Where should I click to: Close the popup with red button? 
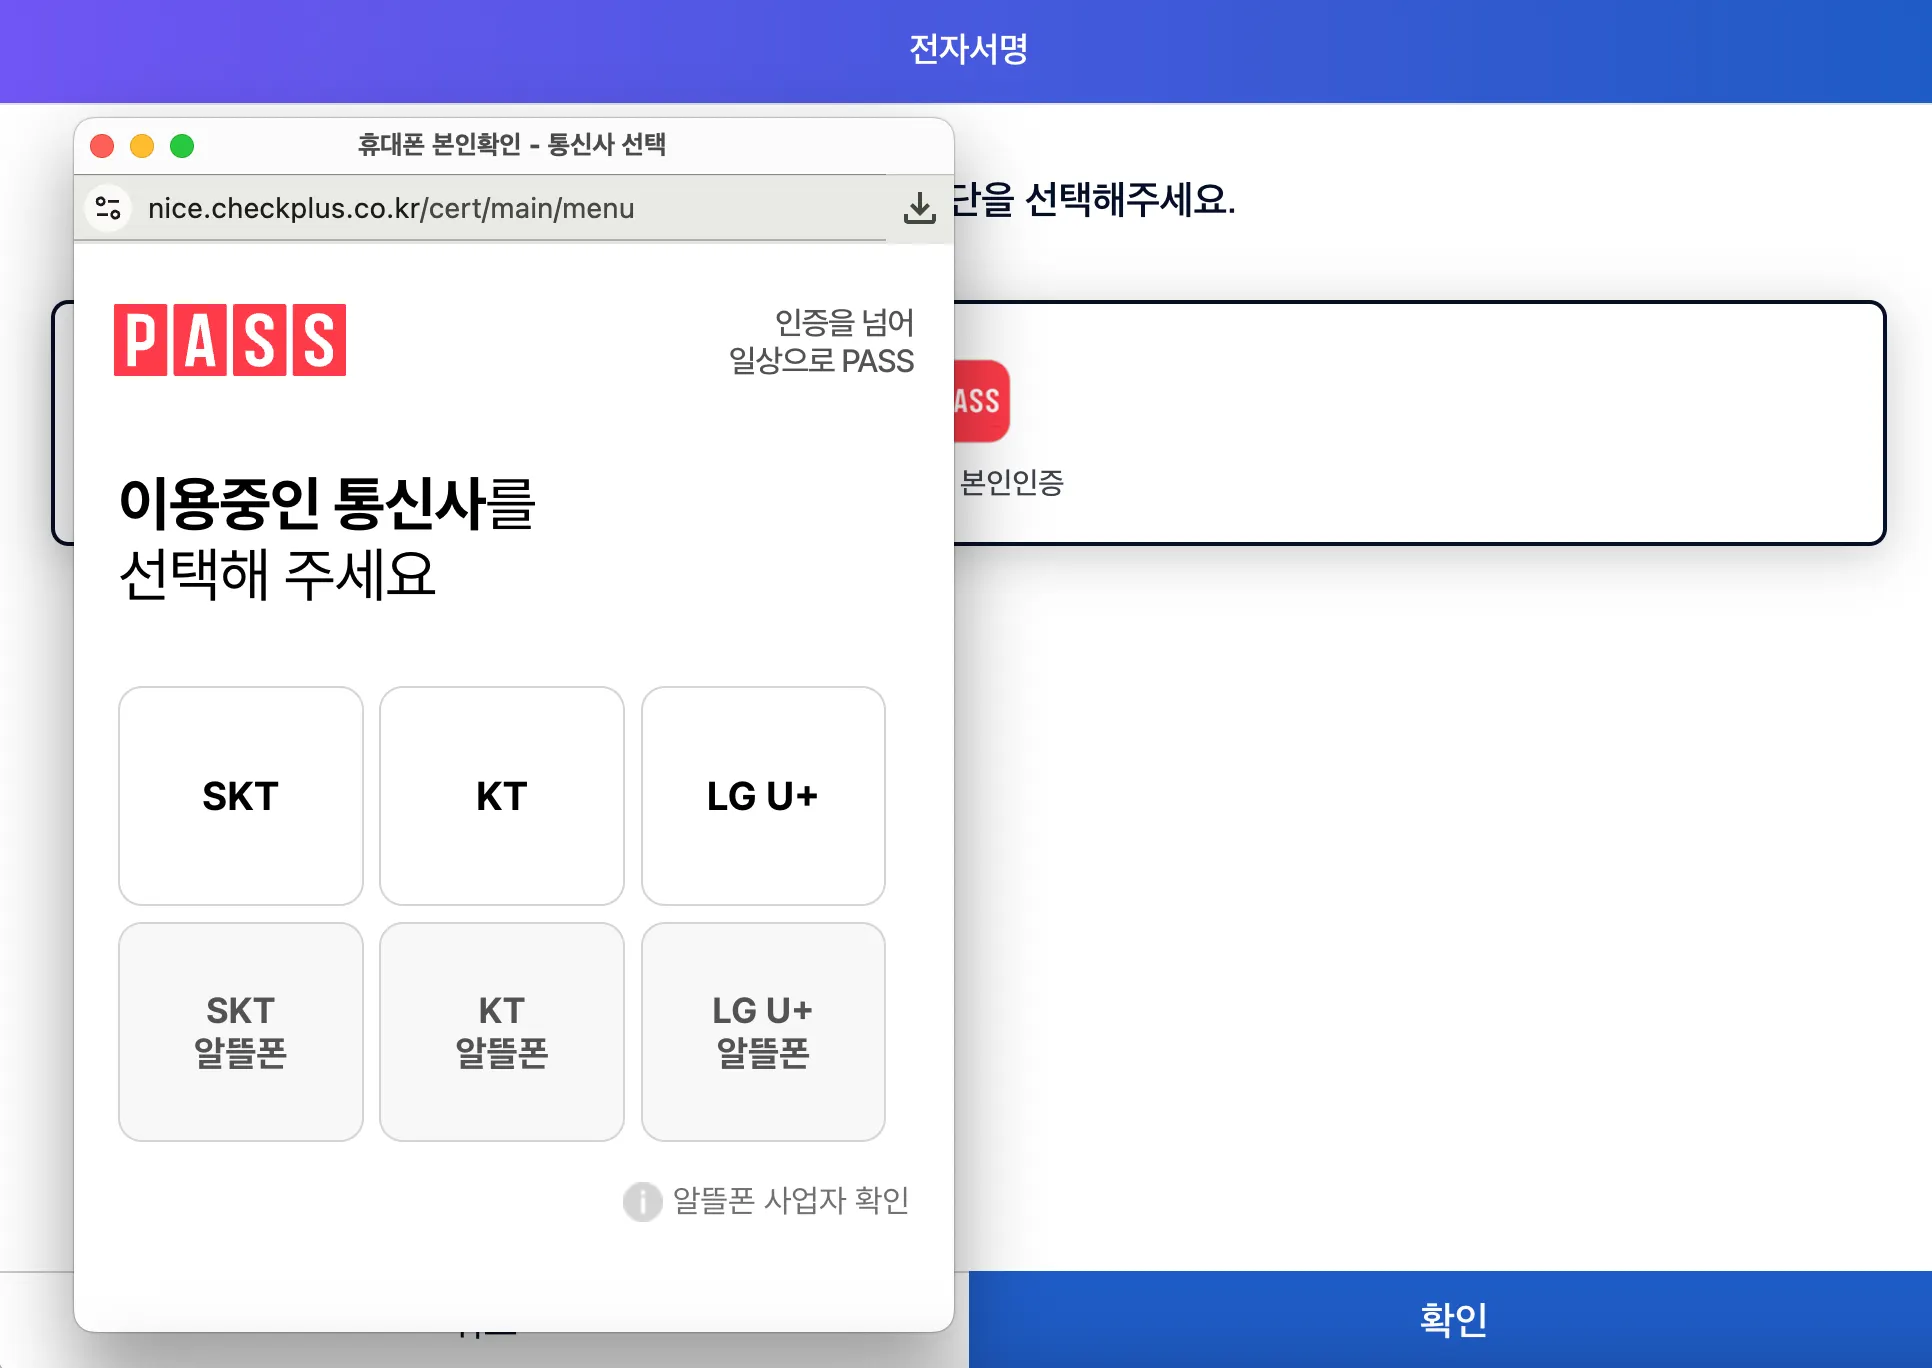102,146
